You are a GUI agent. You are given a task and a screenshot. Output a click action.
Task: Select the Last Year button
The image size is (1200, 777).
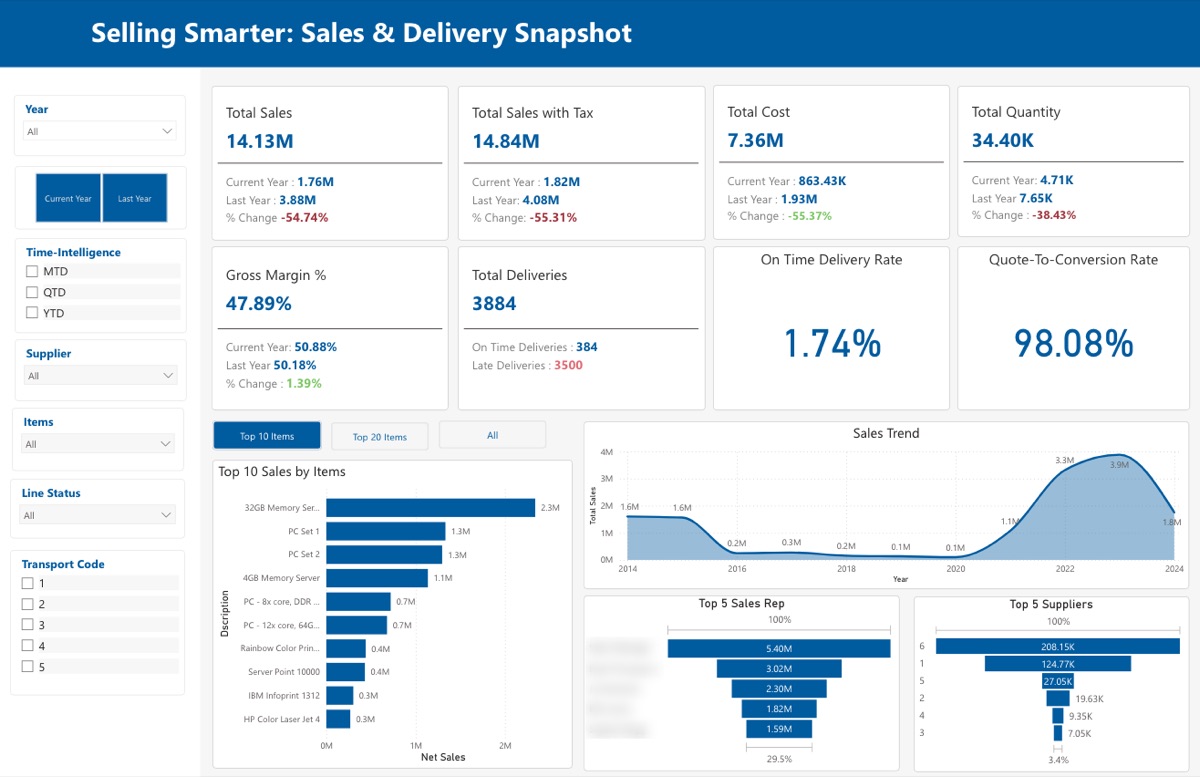pyautogui.click(x=135, y=198)
